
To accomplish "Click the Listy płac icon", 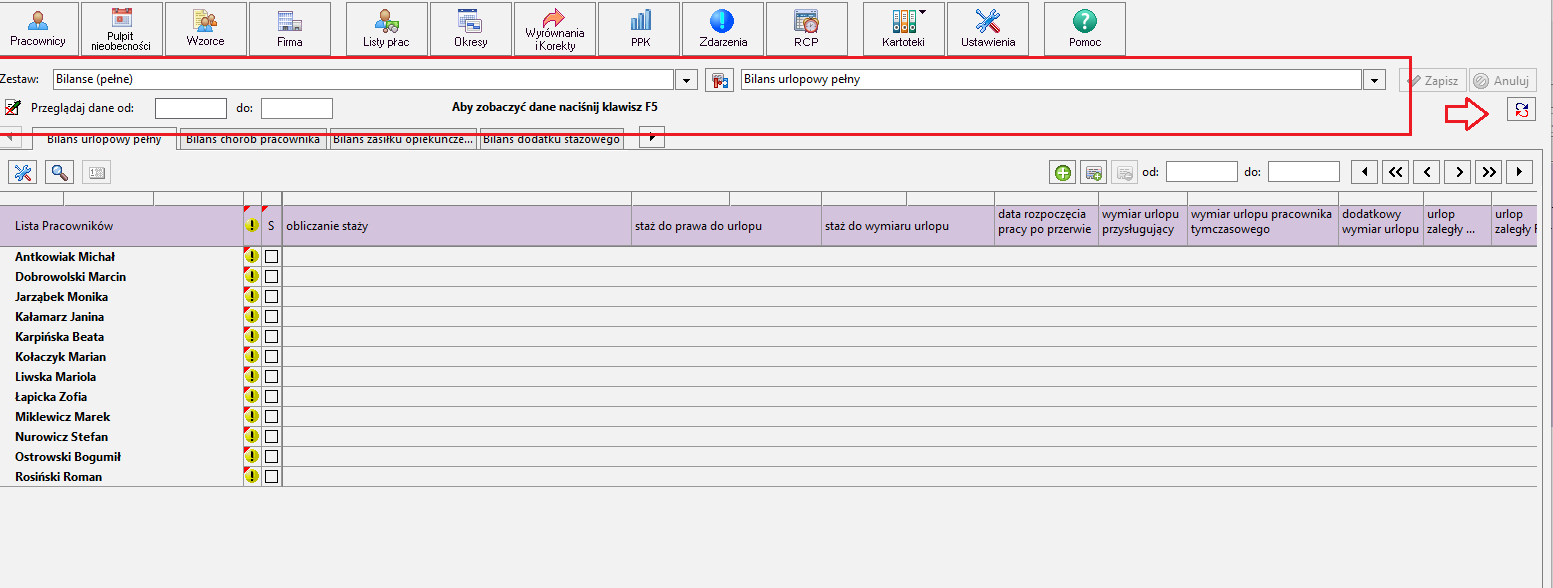I will click(386, 28).
